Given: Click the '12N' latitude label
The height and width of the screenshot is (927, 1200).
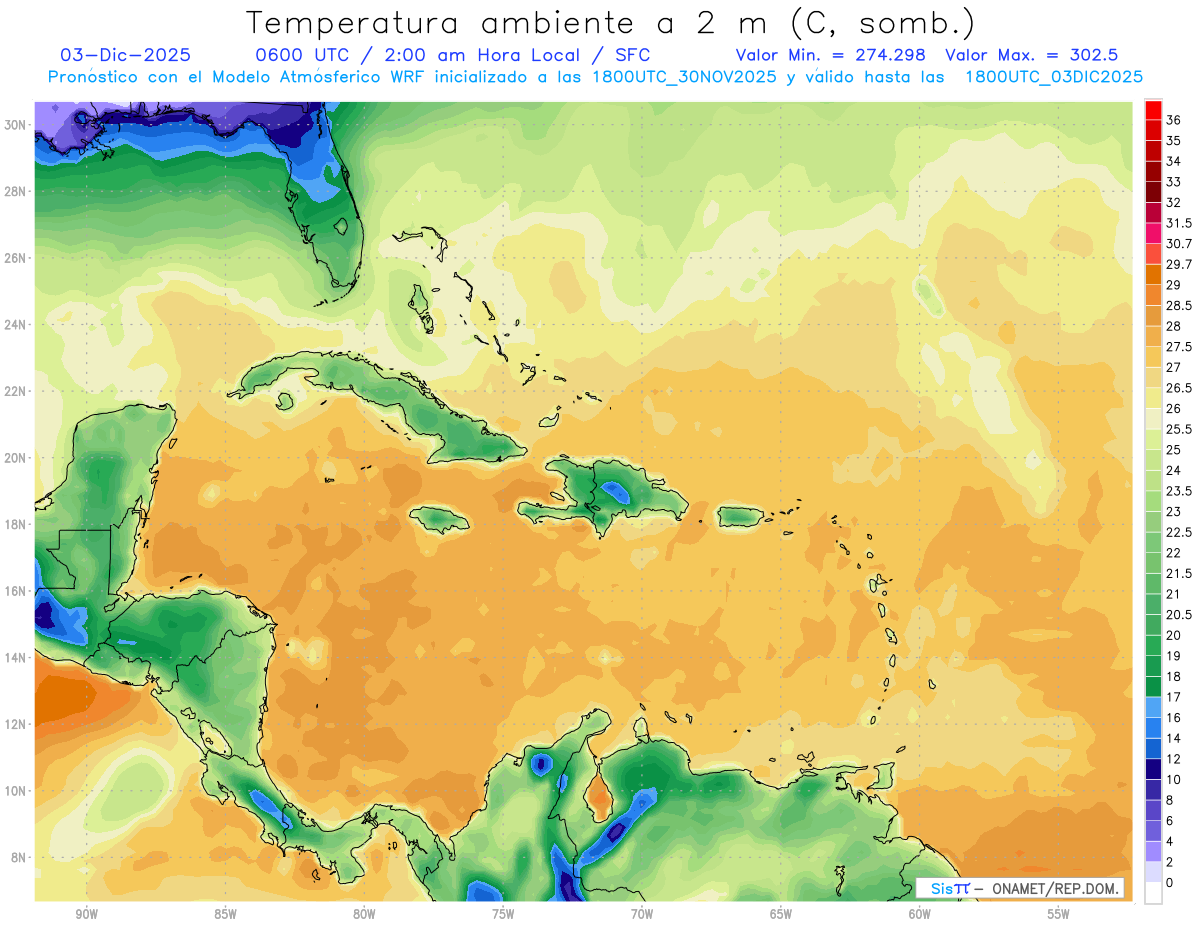Looking at the screenshot, I should tap(17, 724).
